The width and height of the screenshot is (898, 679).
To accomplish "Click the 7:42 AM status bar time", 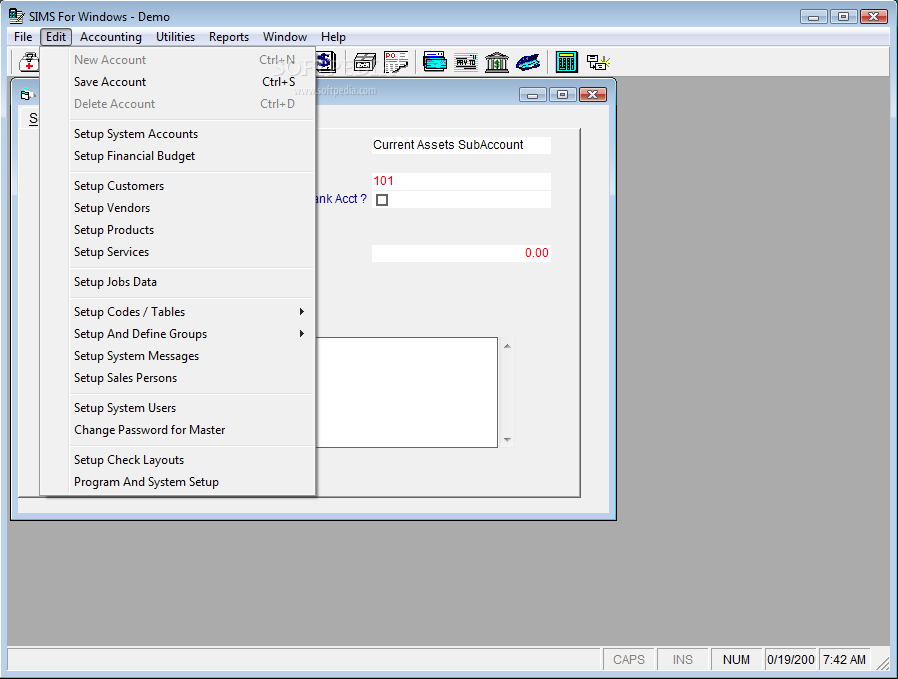I will [x=844, y=660].
